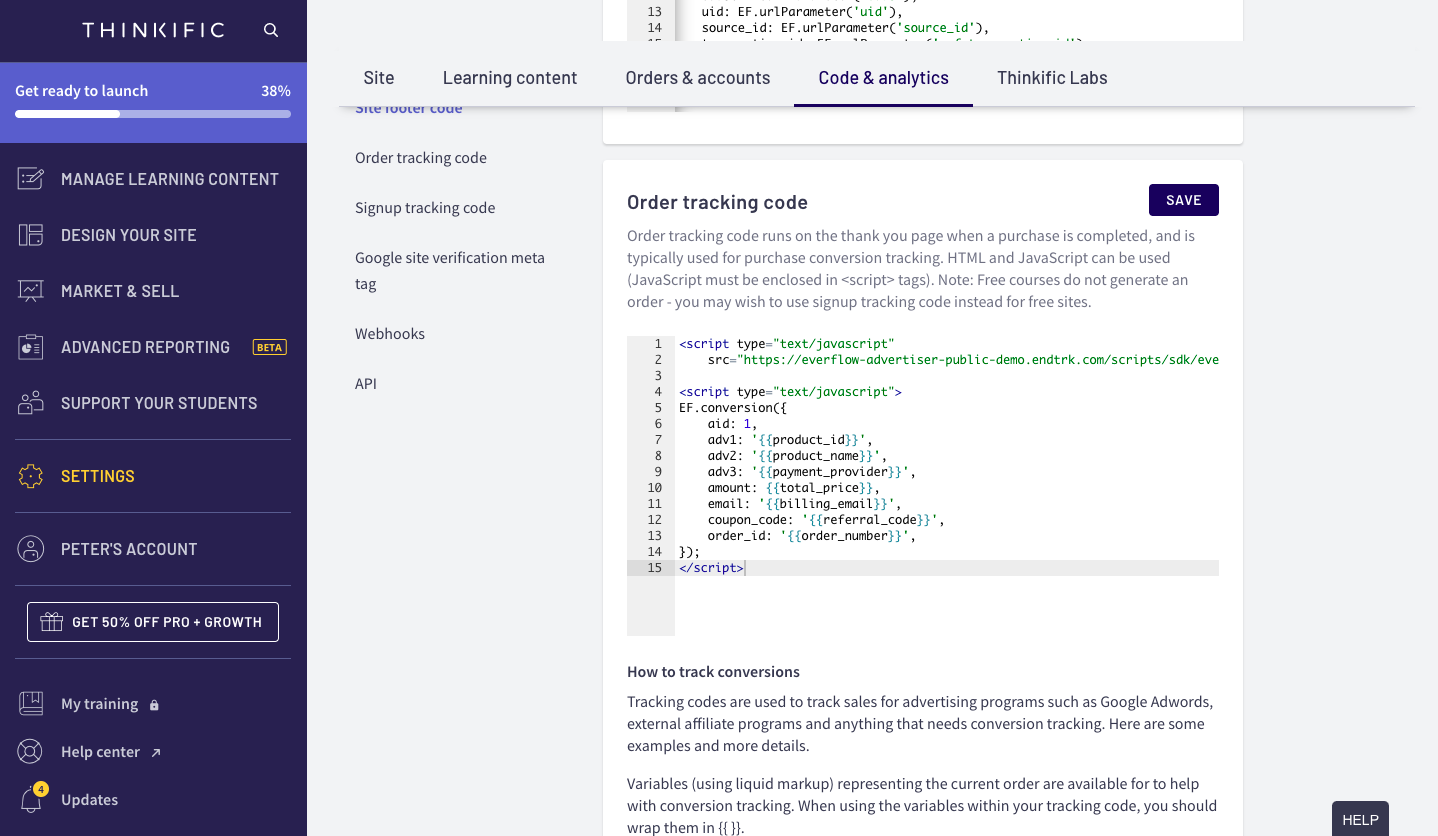Click the Manage Learning Content icon

[31, 179]
